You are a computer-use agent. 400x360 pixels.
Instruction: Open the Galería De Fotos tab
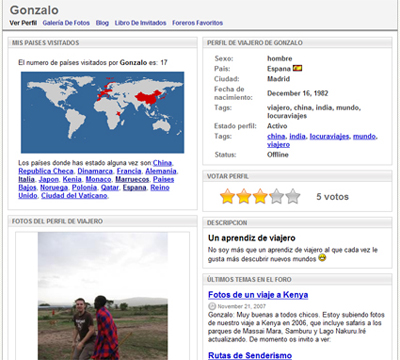[66, 23]
